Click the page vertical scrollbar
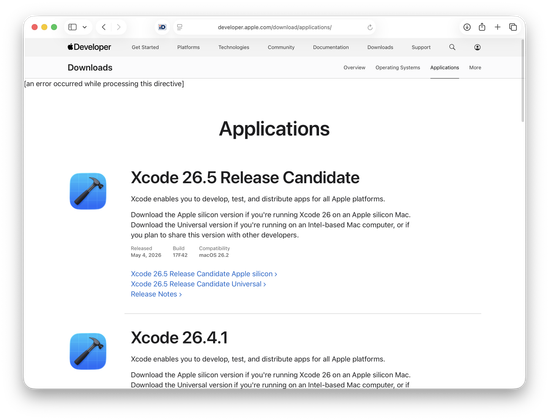This screenshot has width=549, height=420. (x=523, y=80)
